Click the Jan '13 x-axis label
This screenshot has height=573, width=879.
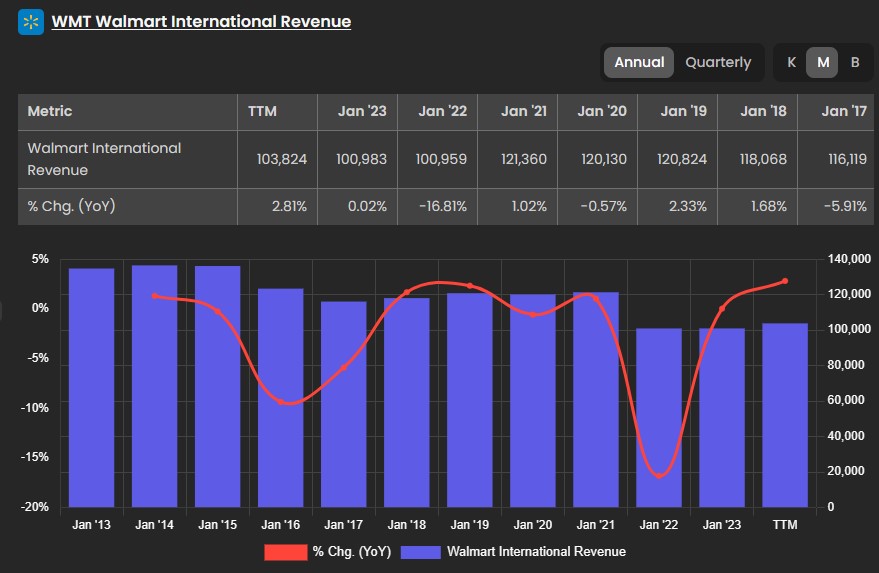(x=91, y=525)
